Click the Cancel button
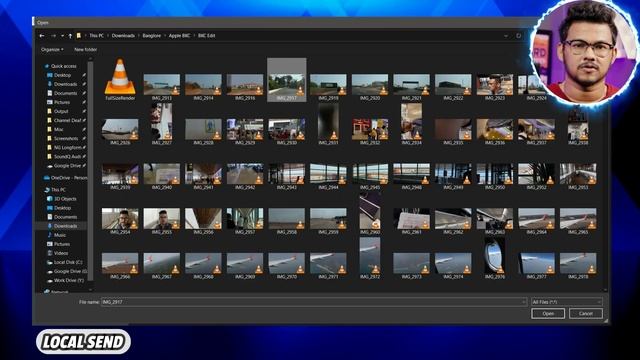The width and height of the screenshot is (640, 360). 586,313
